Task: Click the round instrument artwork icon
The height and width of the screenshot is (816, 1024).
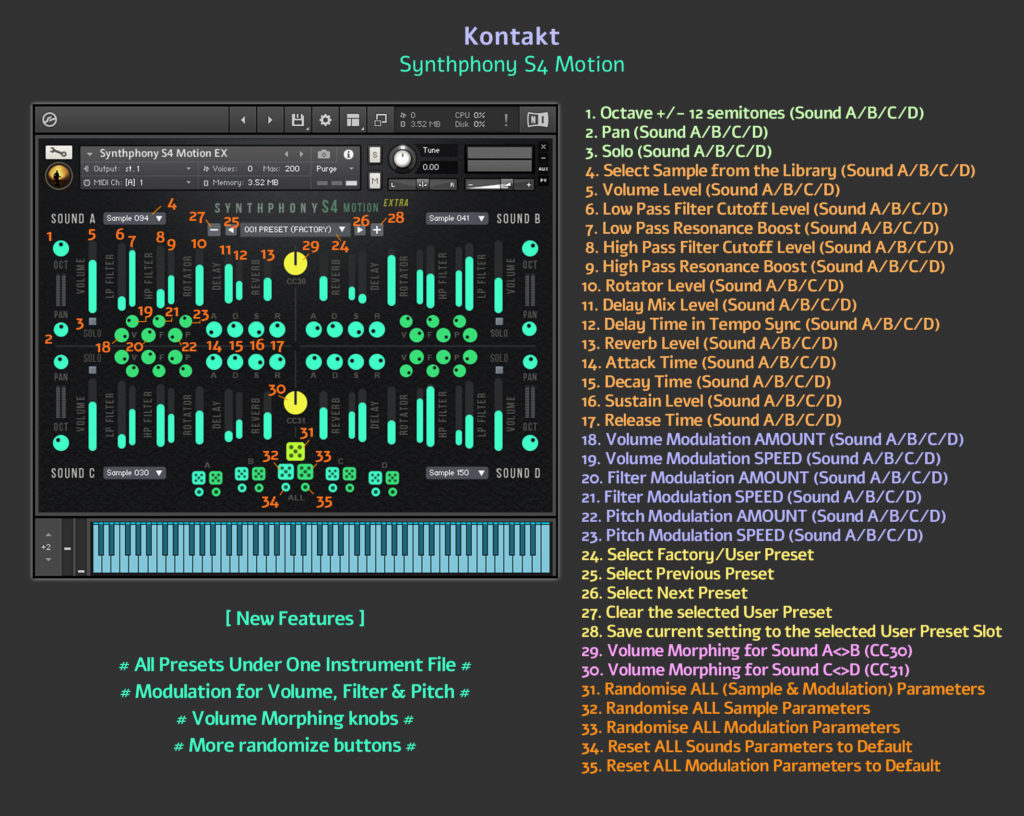Action: [x=58, y=176]
